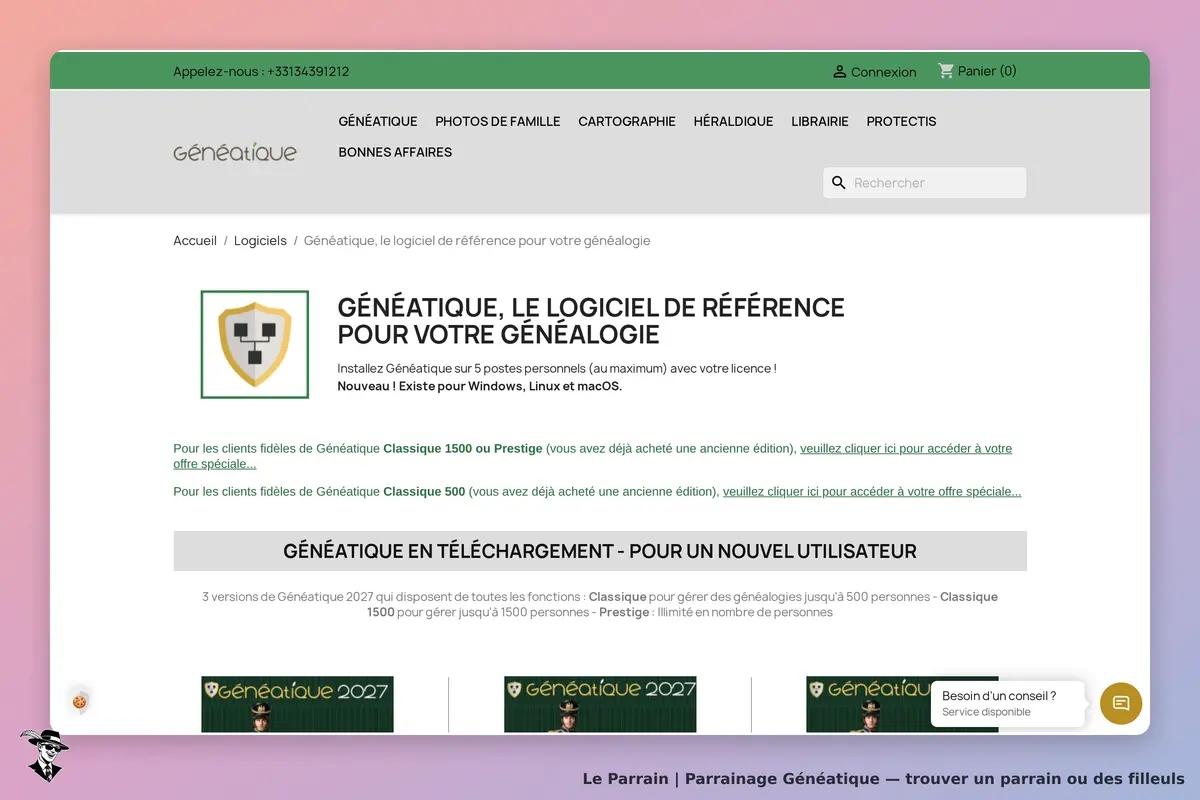Click the text Nouveau ! Existe pour Windows, Linux et macOS.
Image resolution: width=1200 pixels, height=800 pixels.
tap(480, 386)
